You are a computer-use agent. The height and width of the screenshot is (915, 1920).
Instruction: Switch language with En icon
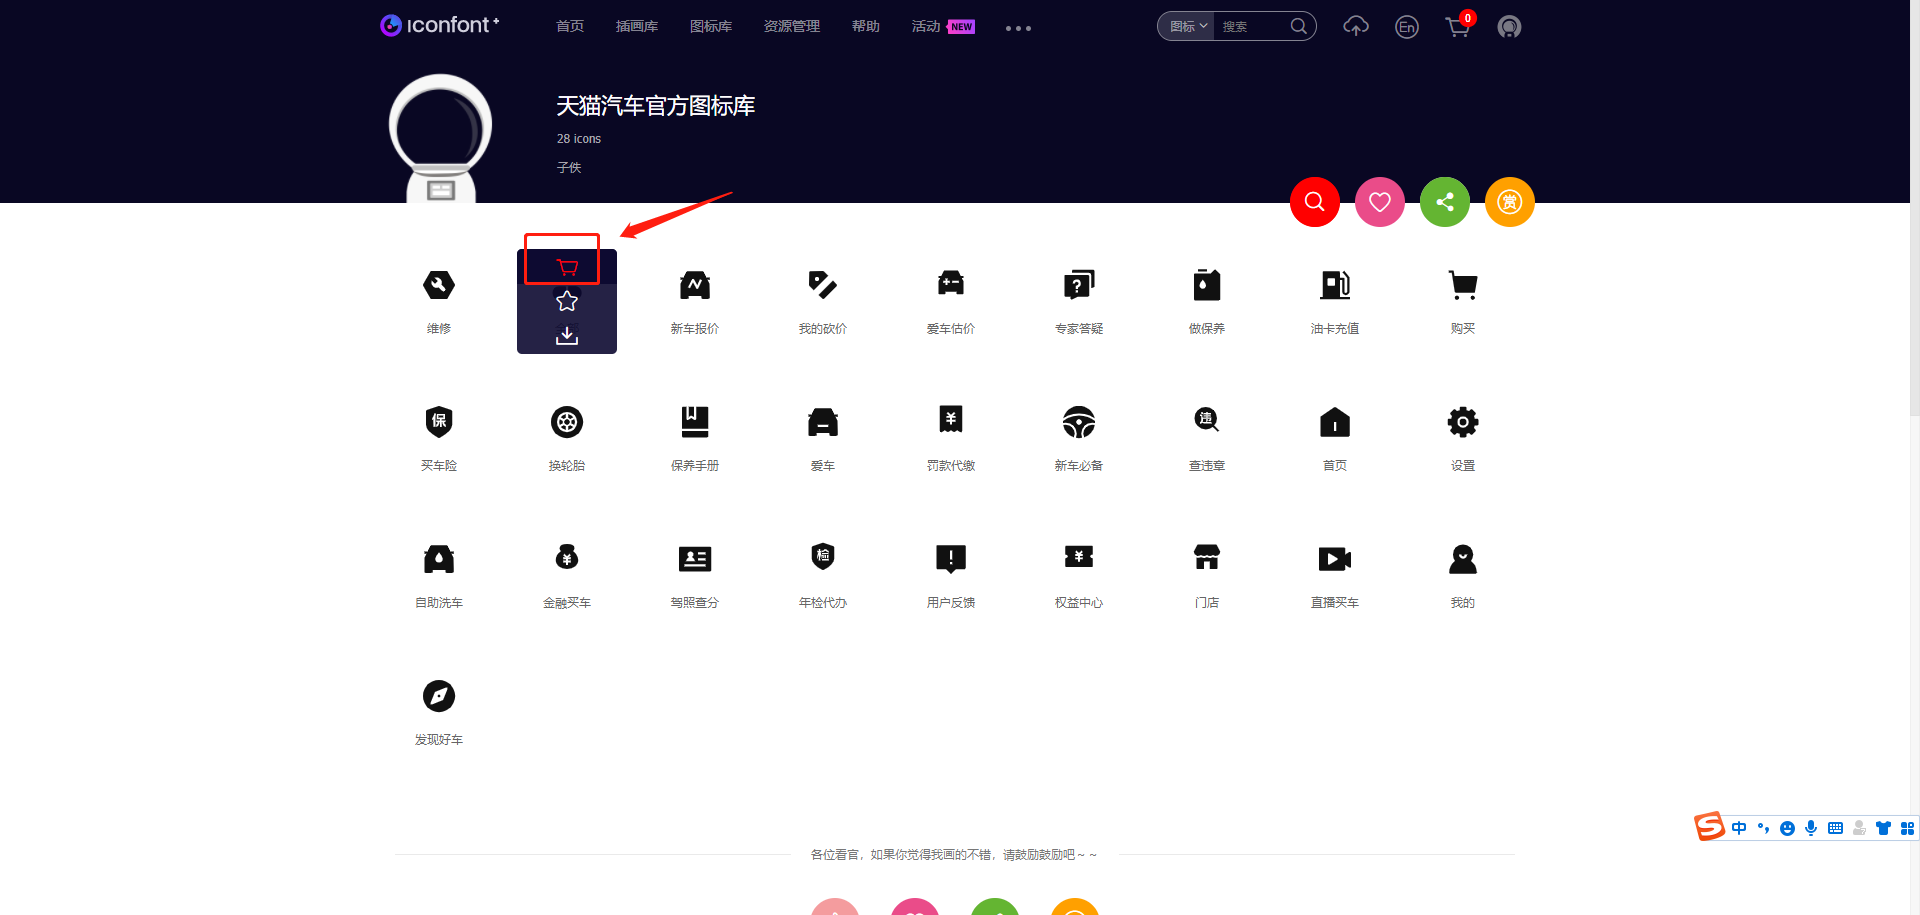pyautogui.click(x=1407, y=27)
